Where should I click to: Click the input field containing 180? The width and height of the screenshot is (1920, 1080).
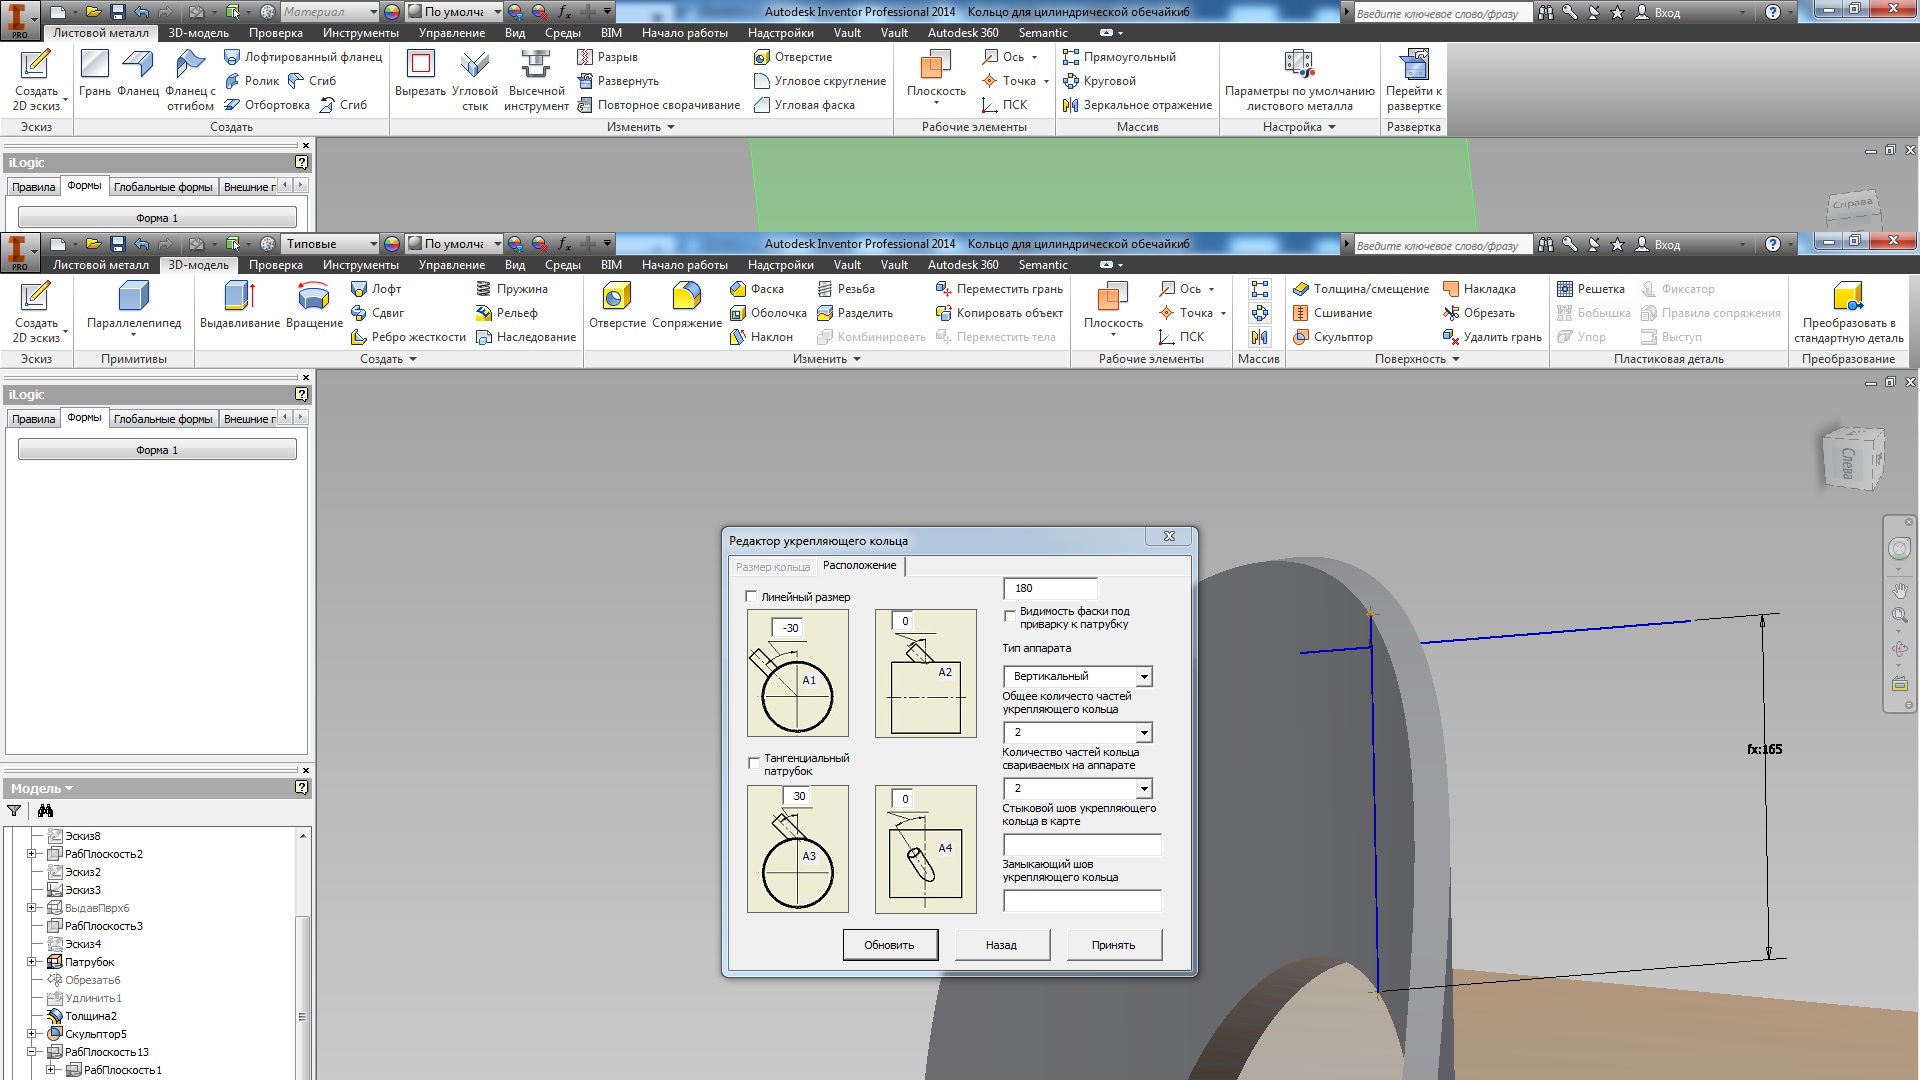(x=1049, y=588)
